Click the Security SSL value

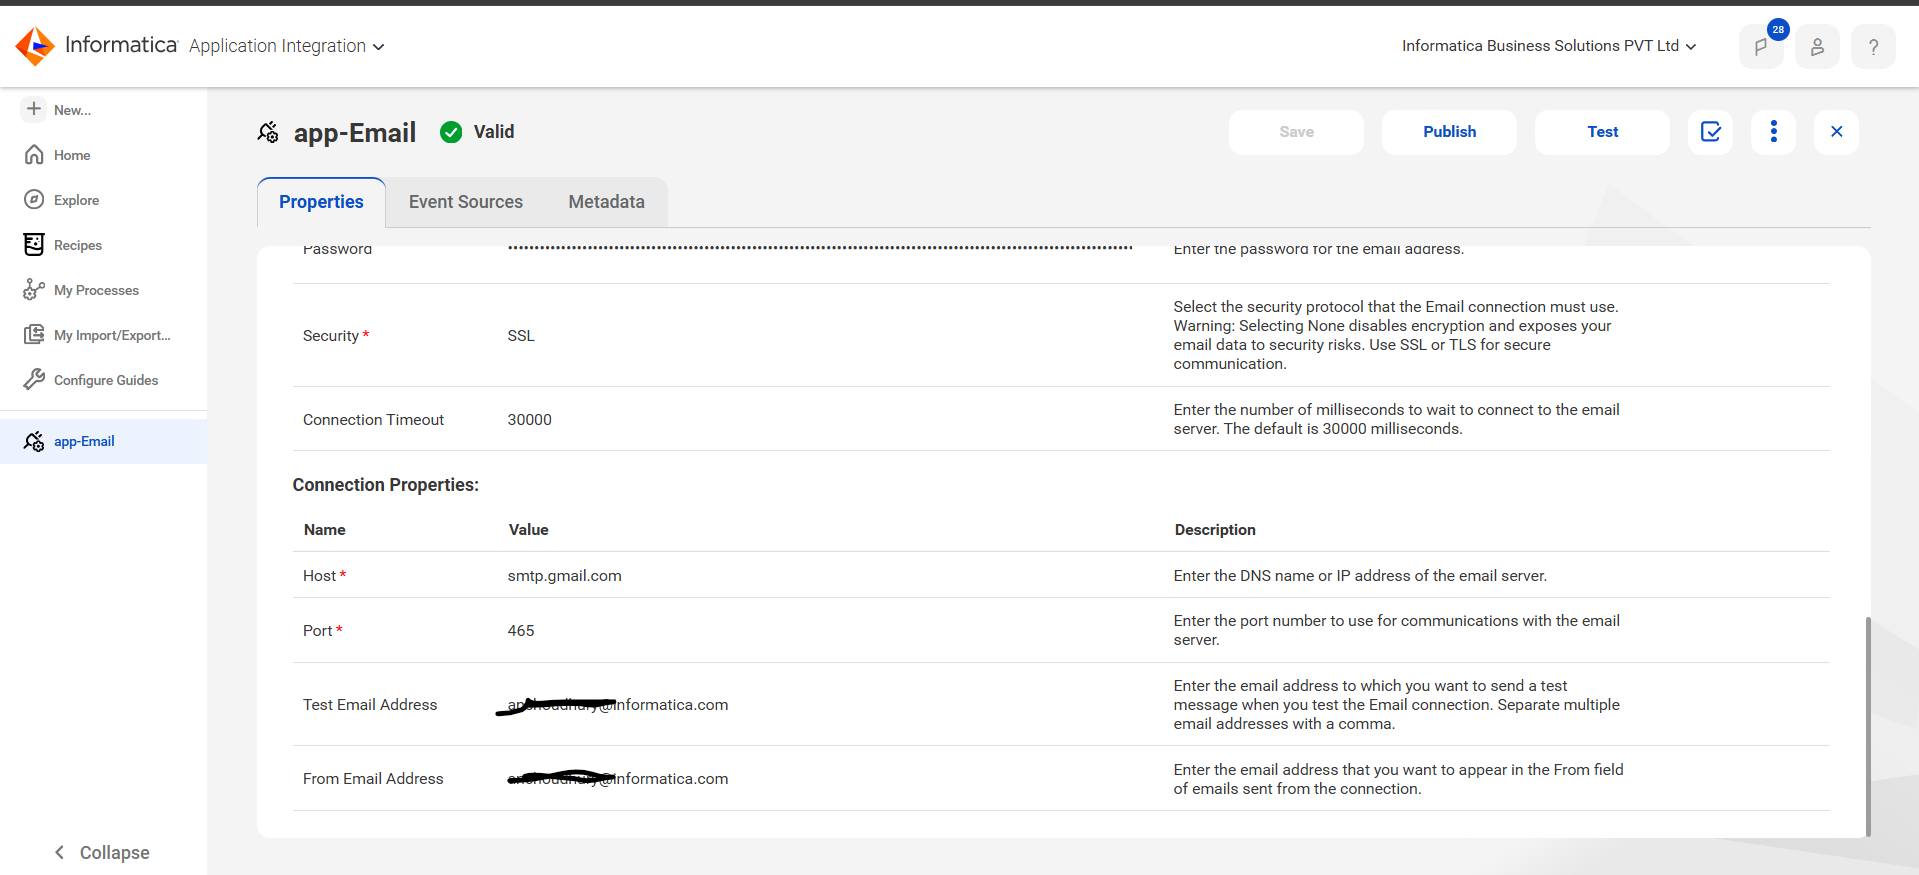click(521, 336)
